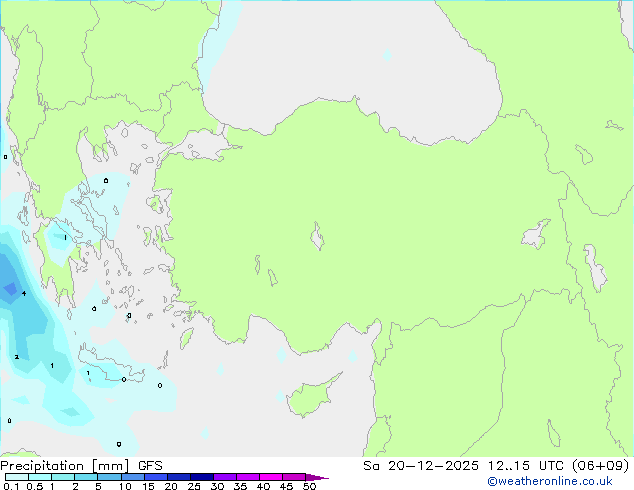Screen dimensions: 634x490
Task: Click the 2 mm legend color swatch
Action: (86, 477)
